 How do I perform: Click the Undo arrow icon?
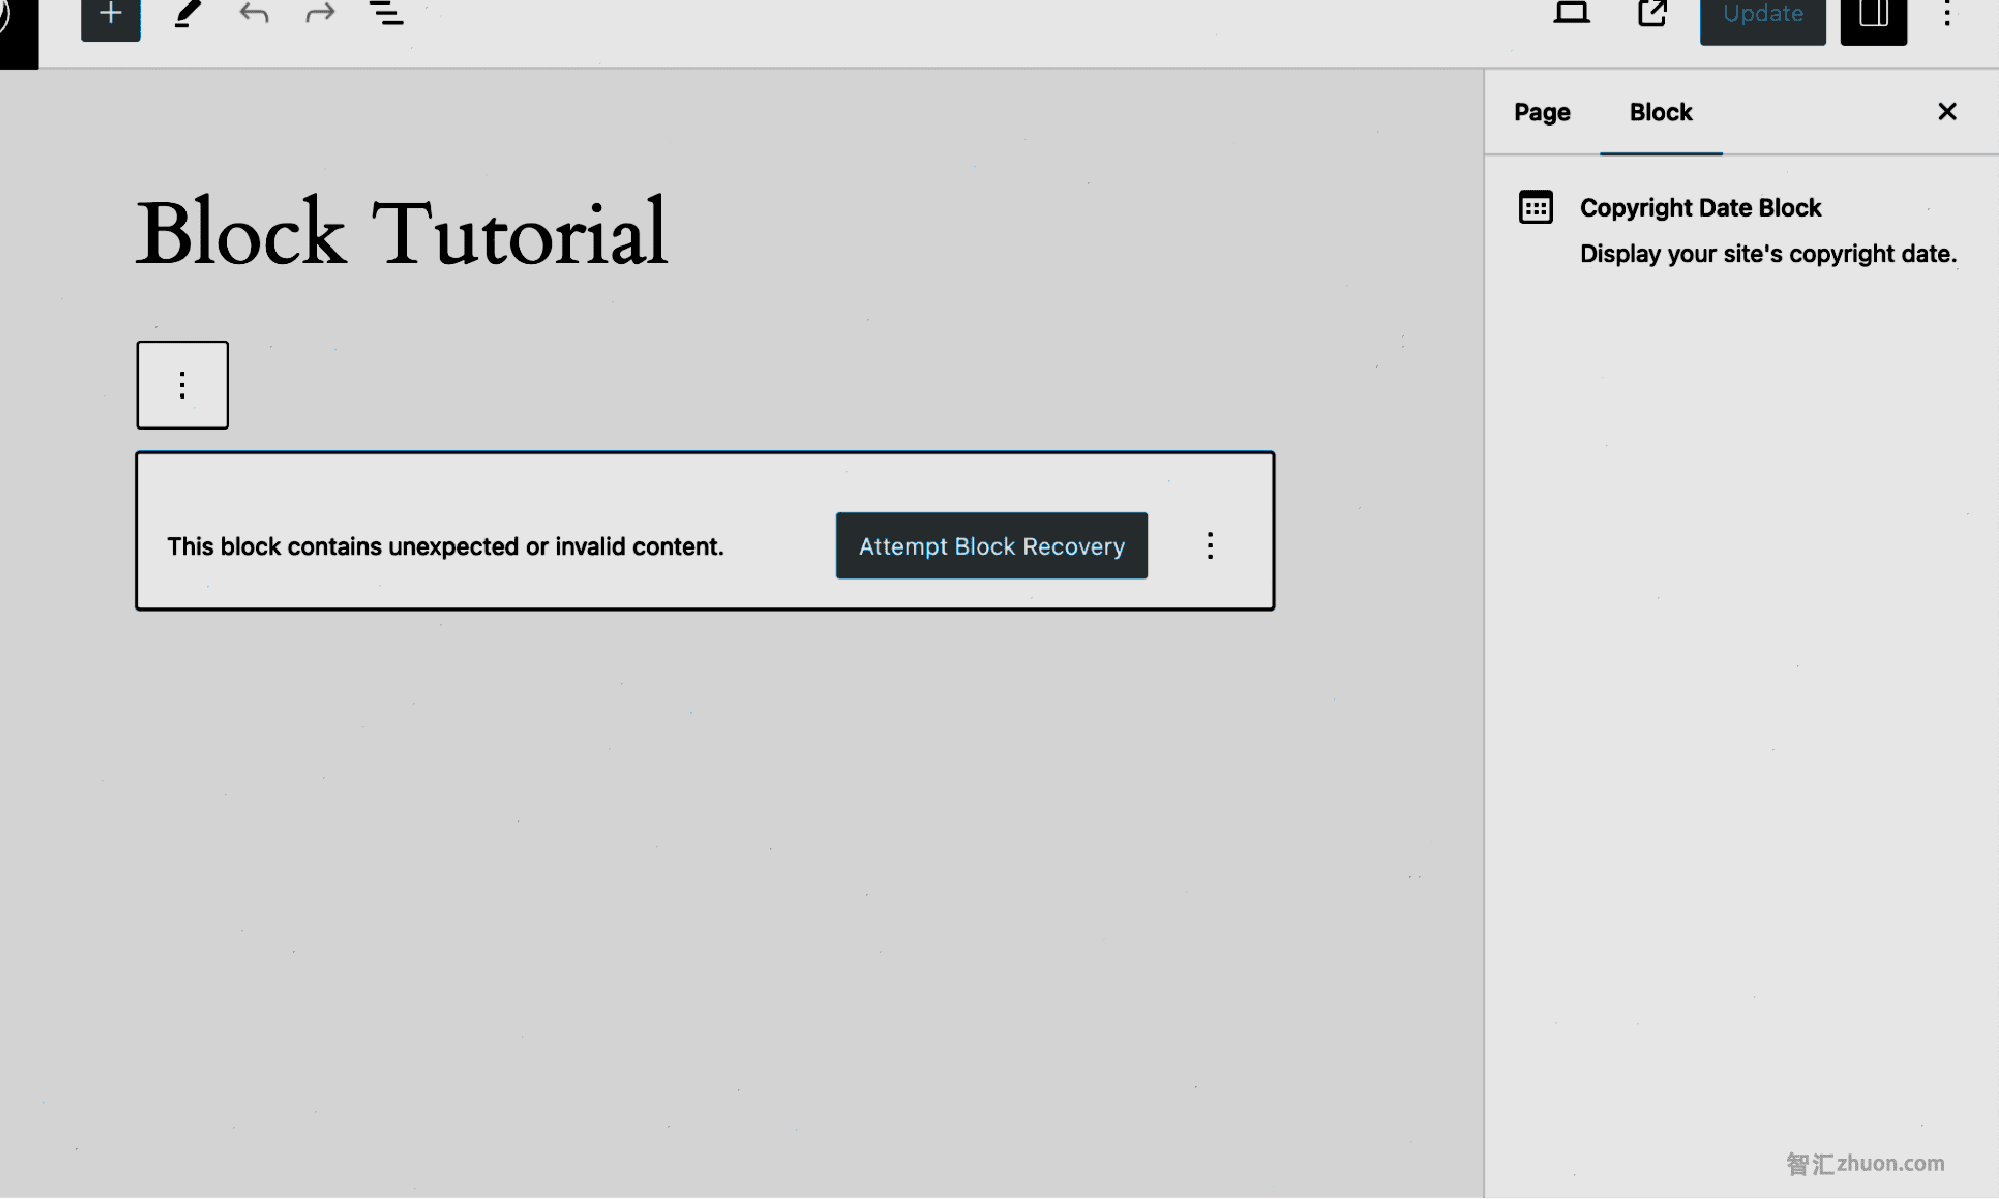coord(254,14)
